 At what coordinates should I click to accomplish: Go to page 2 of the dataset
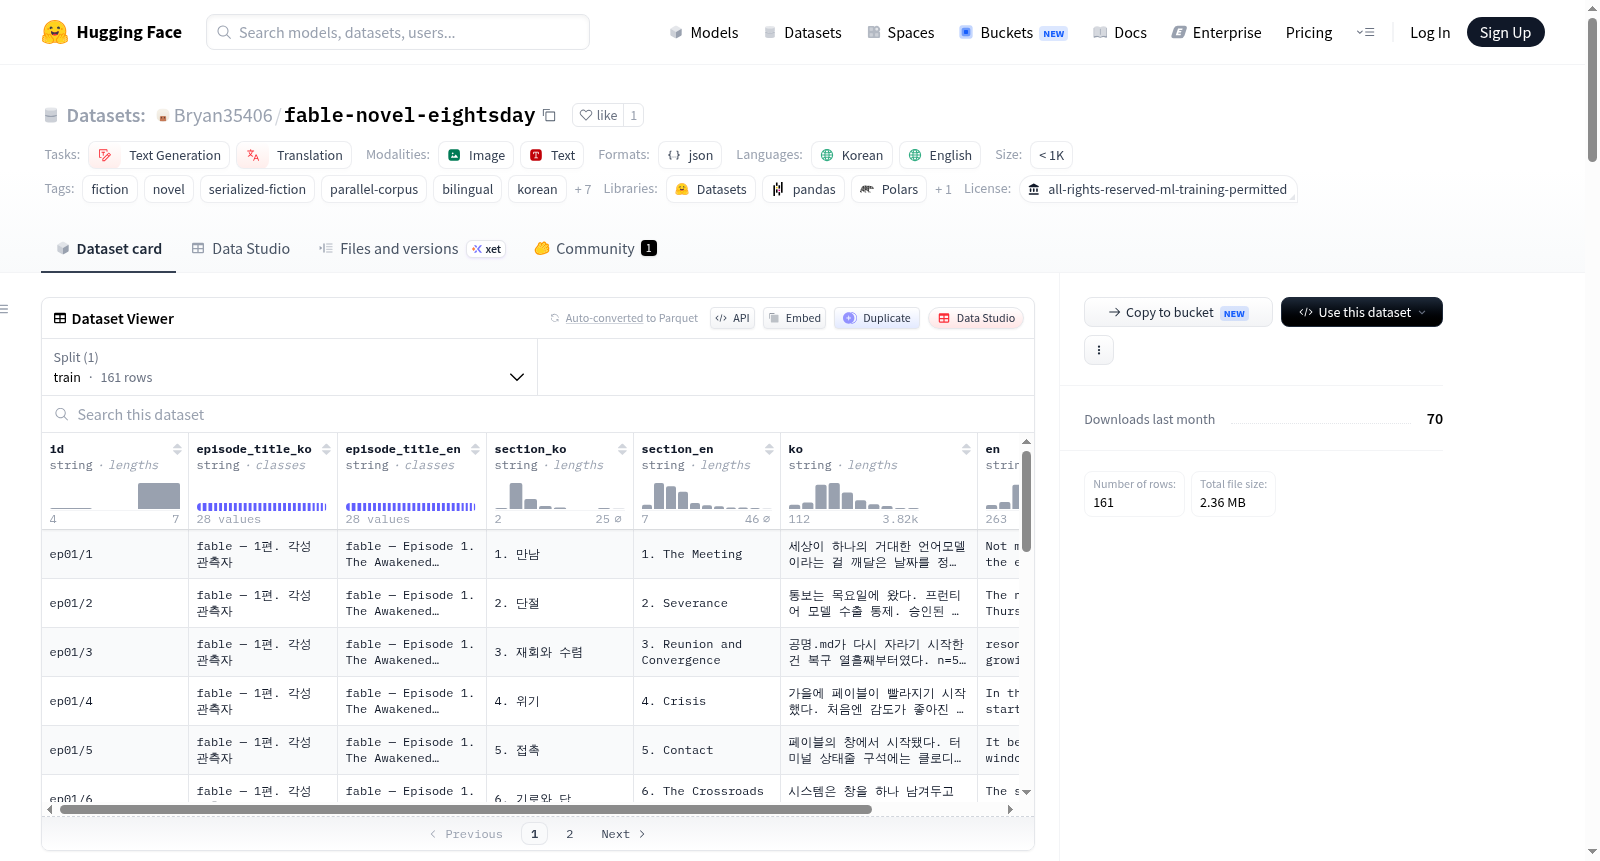pyautogui.click(x=570, y=834)
